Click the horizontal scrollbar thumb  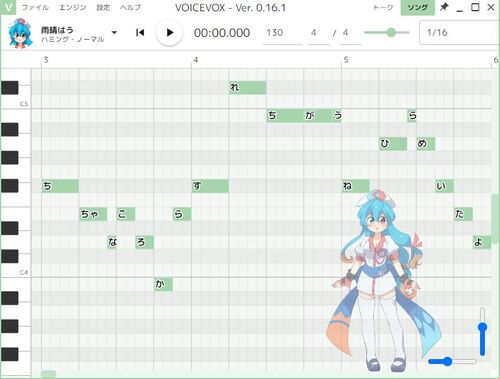pyautogui.click(x=48, y=374)
